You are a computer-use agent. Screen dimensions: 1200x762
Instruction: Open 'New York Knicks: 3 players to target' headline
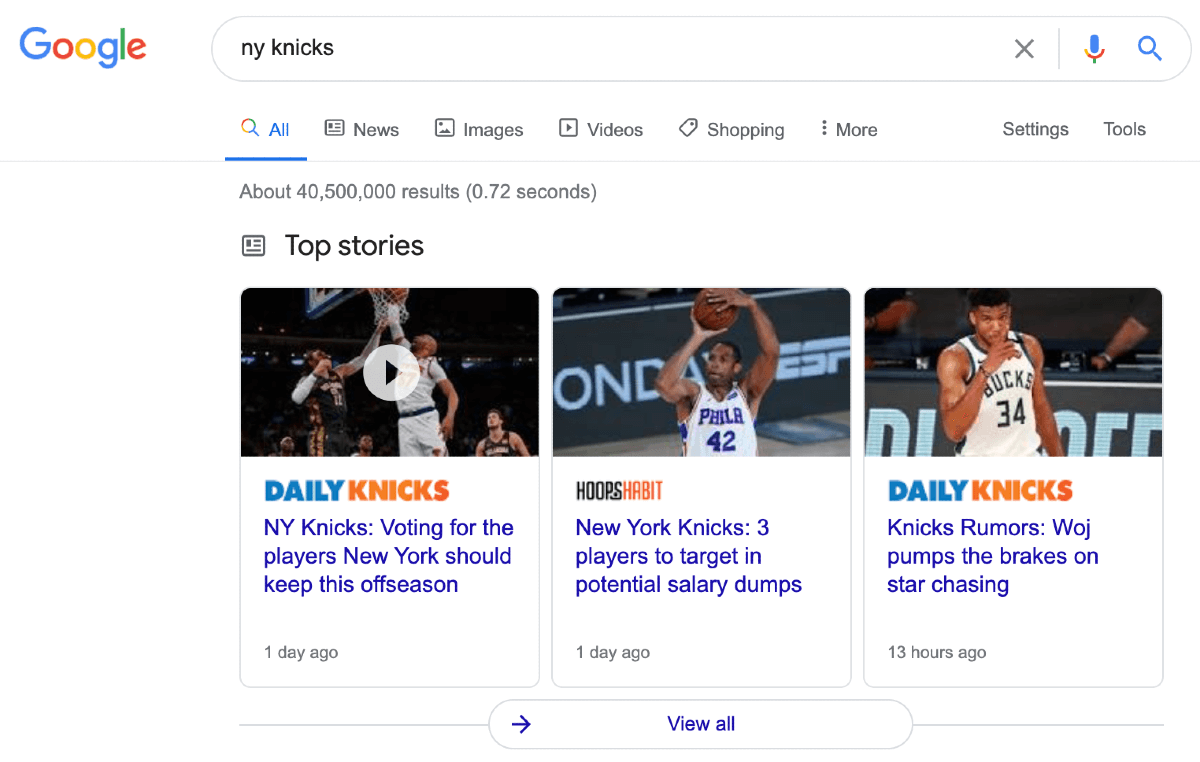coord(688,556)
